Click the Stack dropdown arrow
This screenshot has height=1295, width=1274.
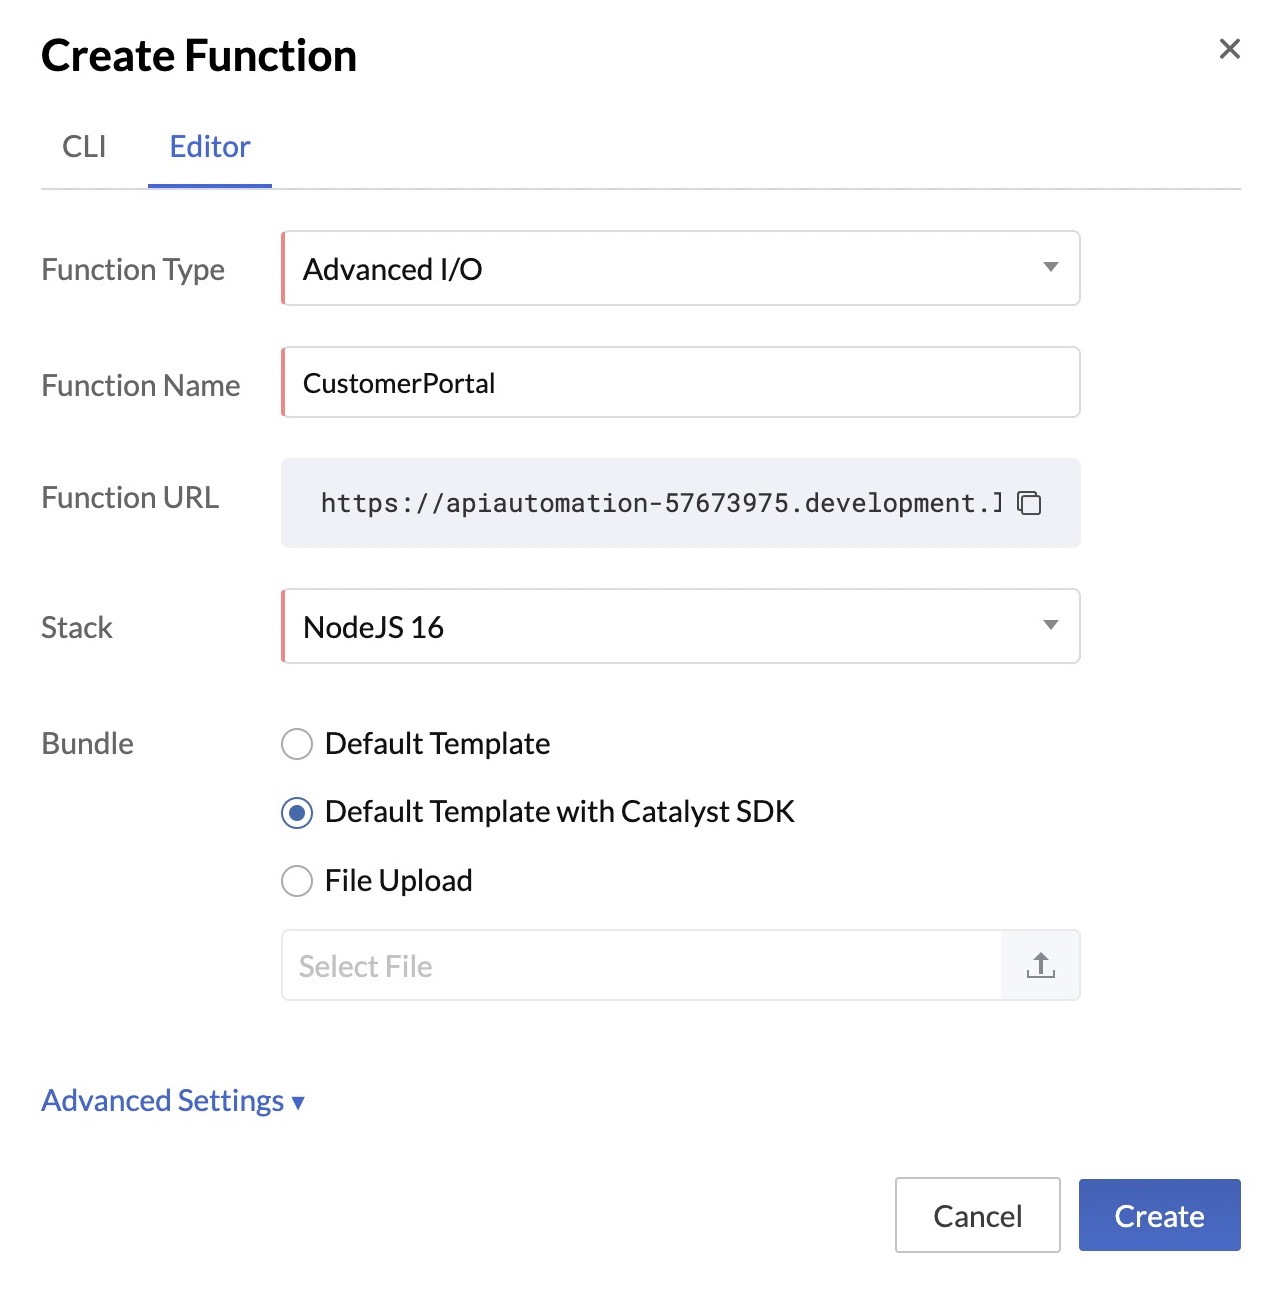(1050, 626)
